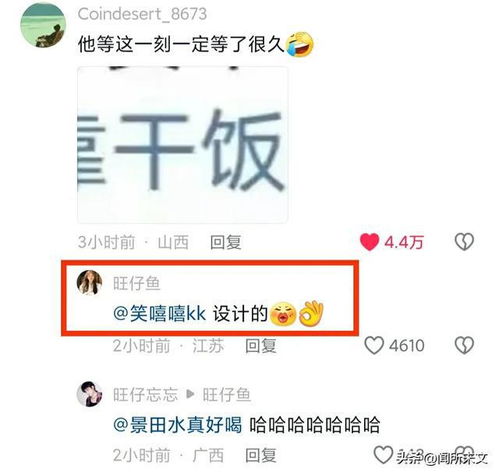Like 旺仔鱼's comment with 4610 likes
Image resolution: width=499 pixels, height=476 pixels.
(x=374, y=345)
